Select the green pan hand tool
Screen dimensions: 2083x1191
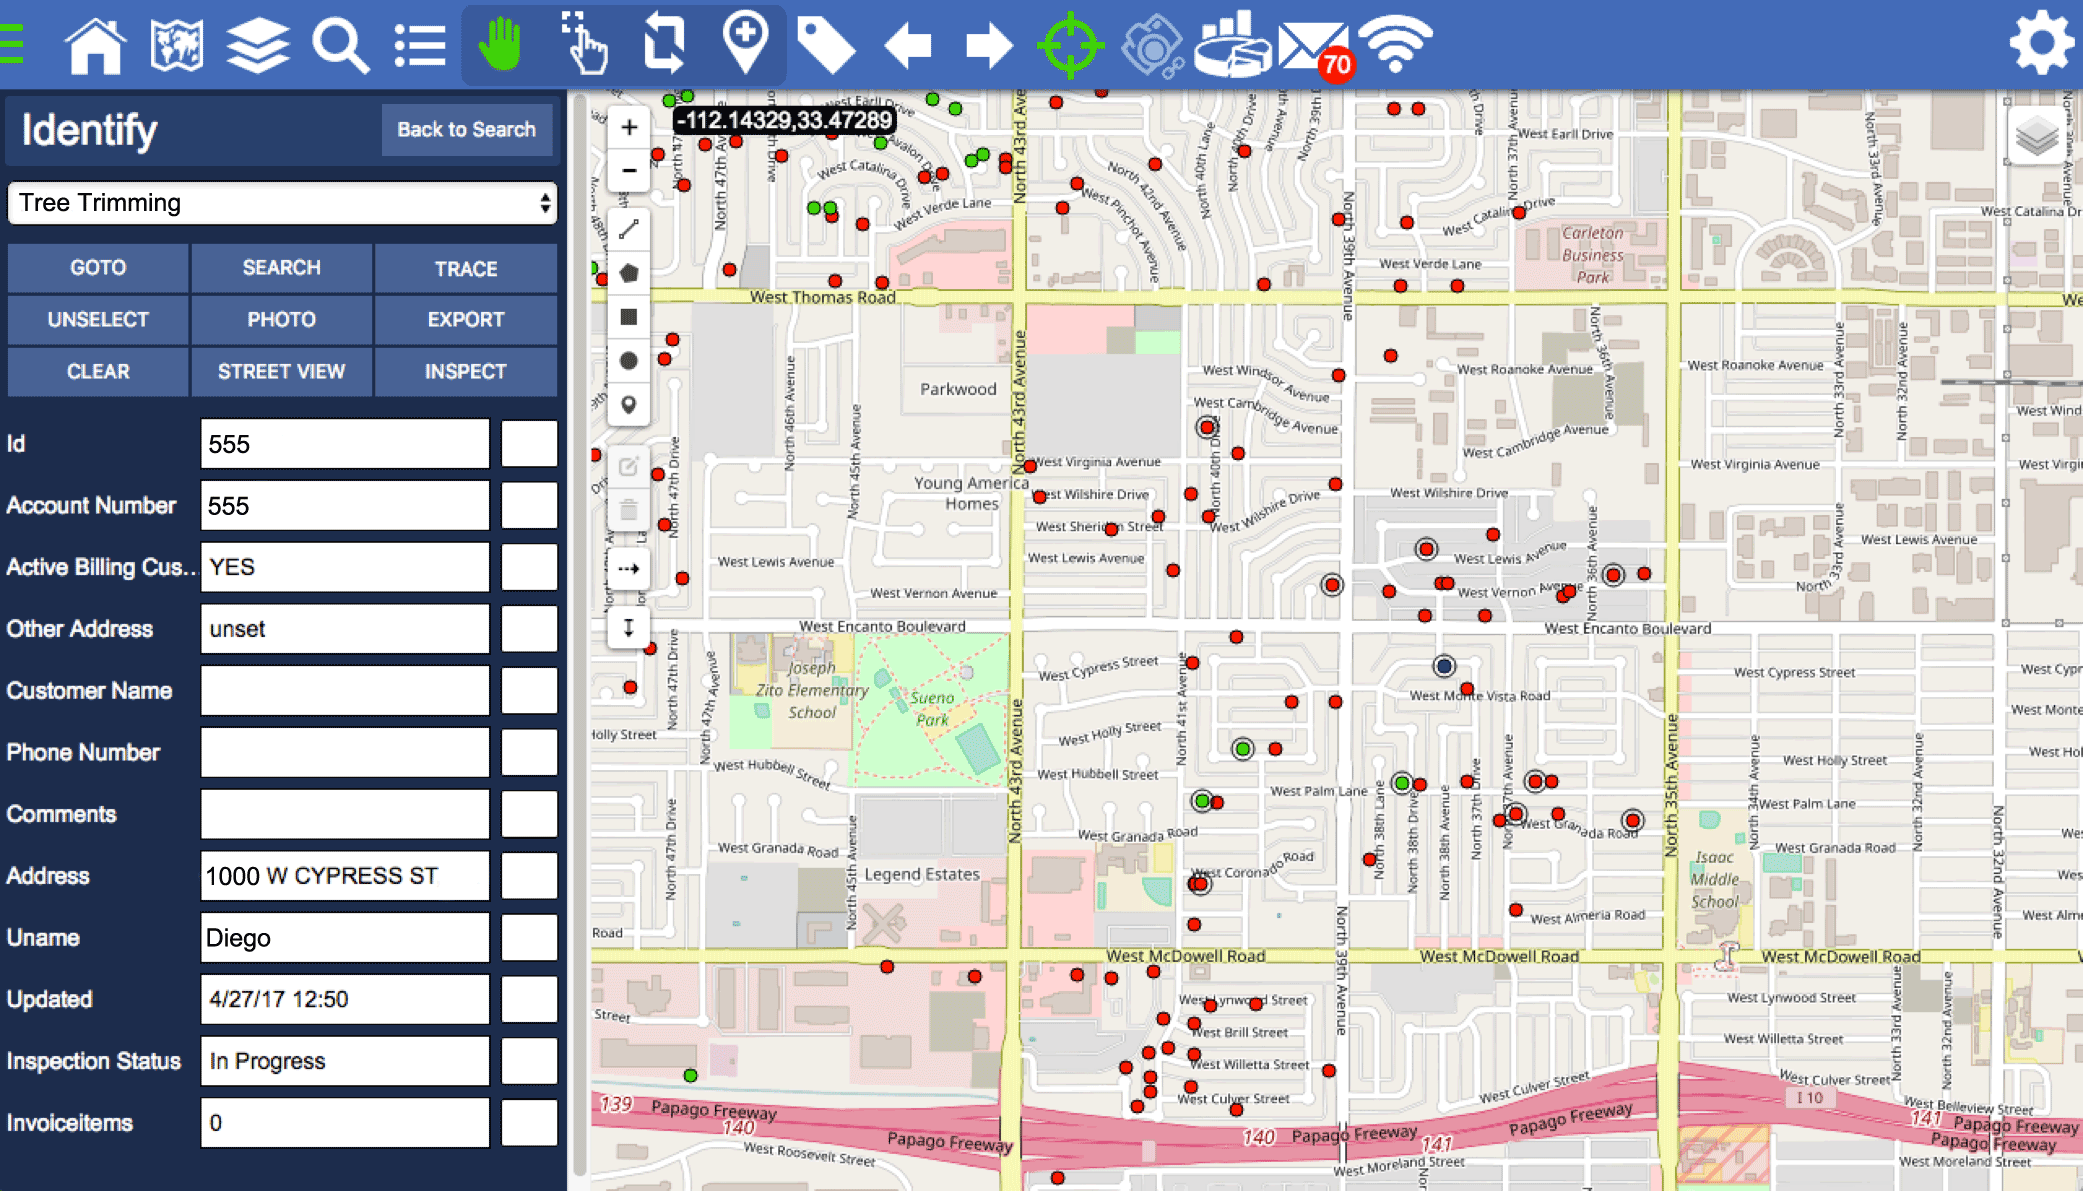click(500, 45)
